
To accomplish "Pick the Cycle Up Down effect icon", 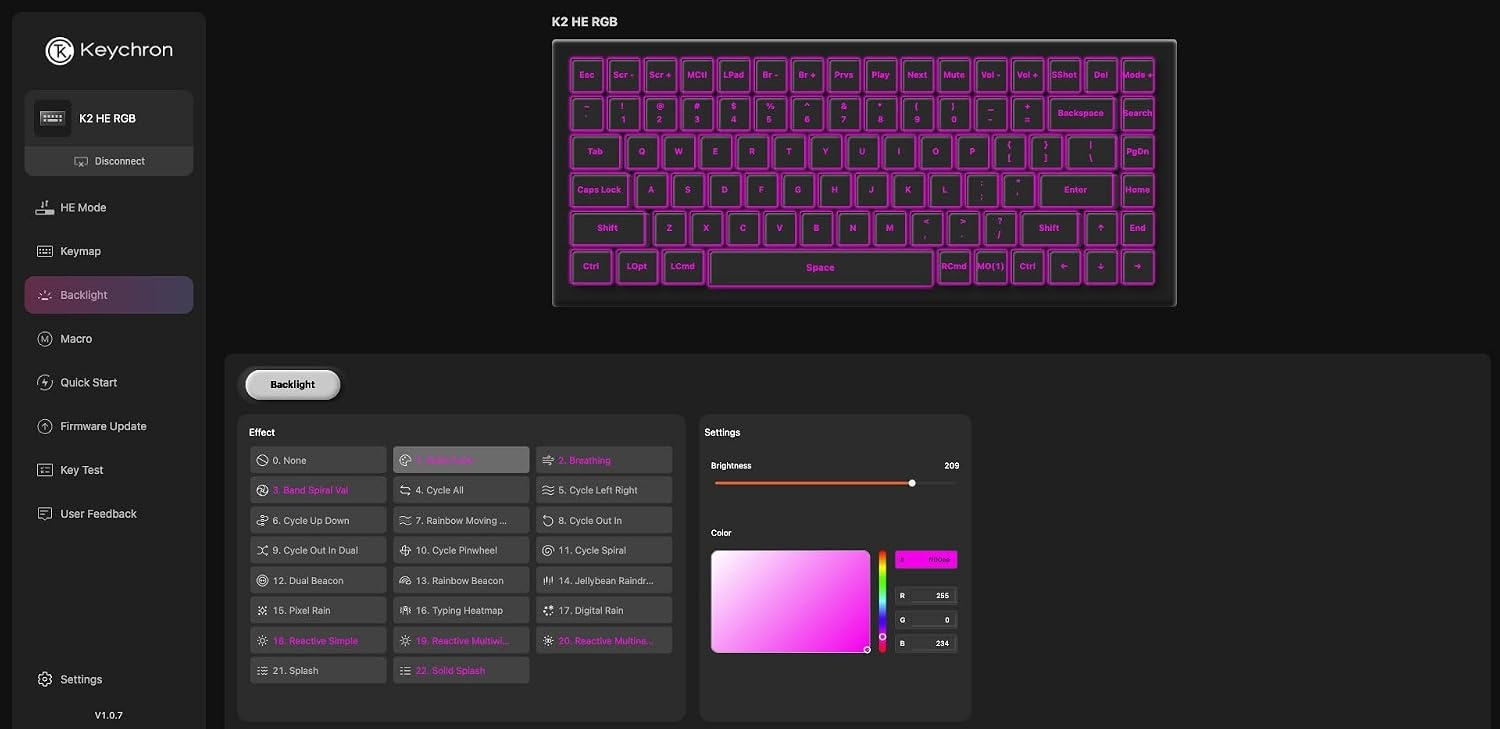I will coord(262,520).
